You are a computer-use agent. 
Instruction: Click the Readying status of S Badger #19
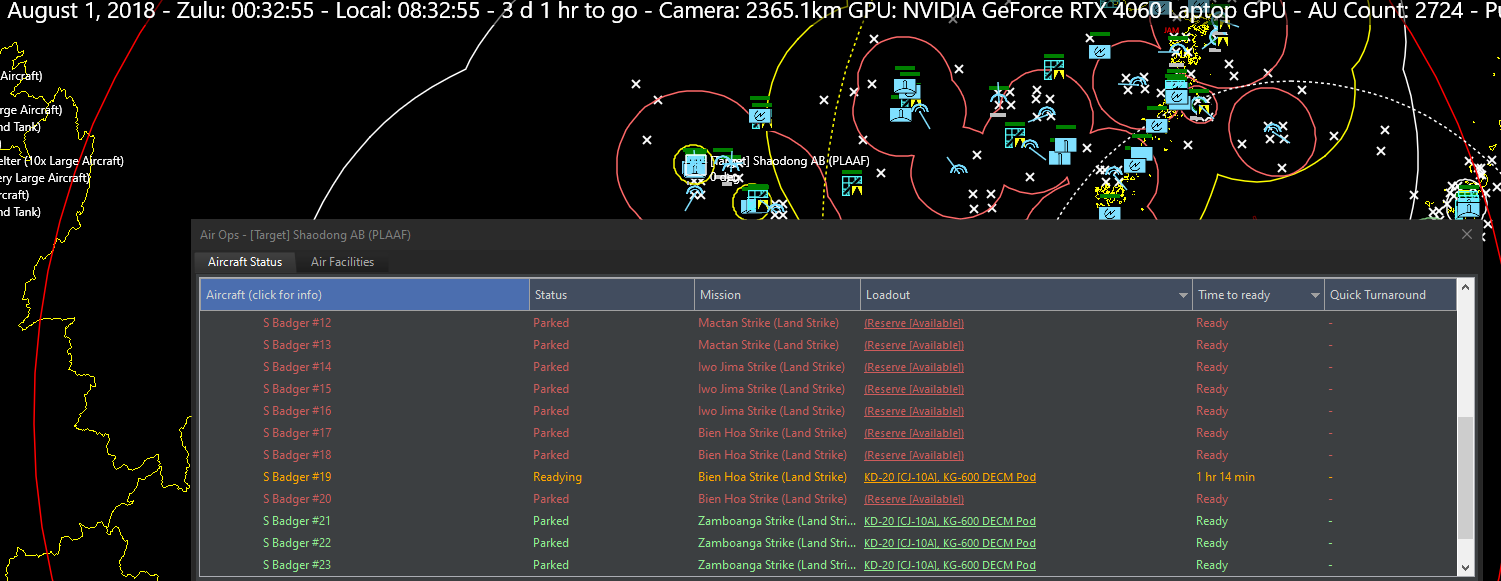(x=557, y=477)
